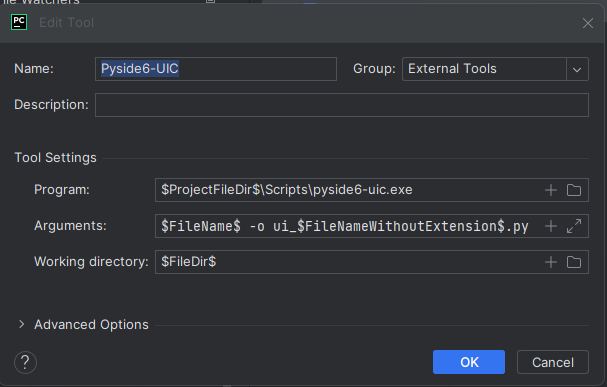Click the Advanced Options label text
Viewport: 607px width, 387px height.
[x=91, y=324]
